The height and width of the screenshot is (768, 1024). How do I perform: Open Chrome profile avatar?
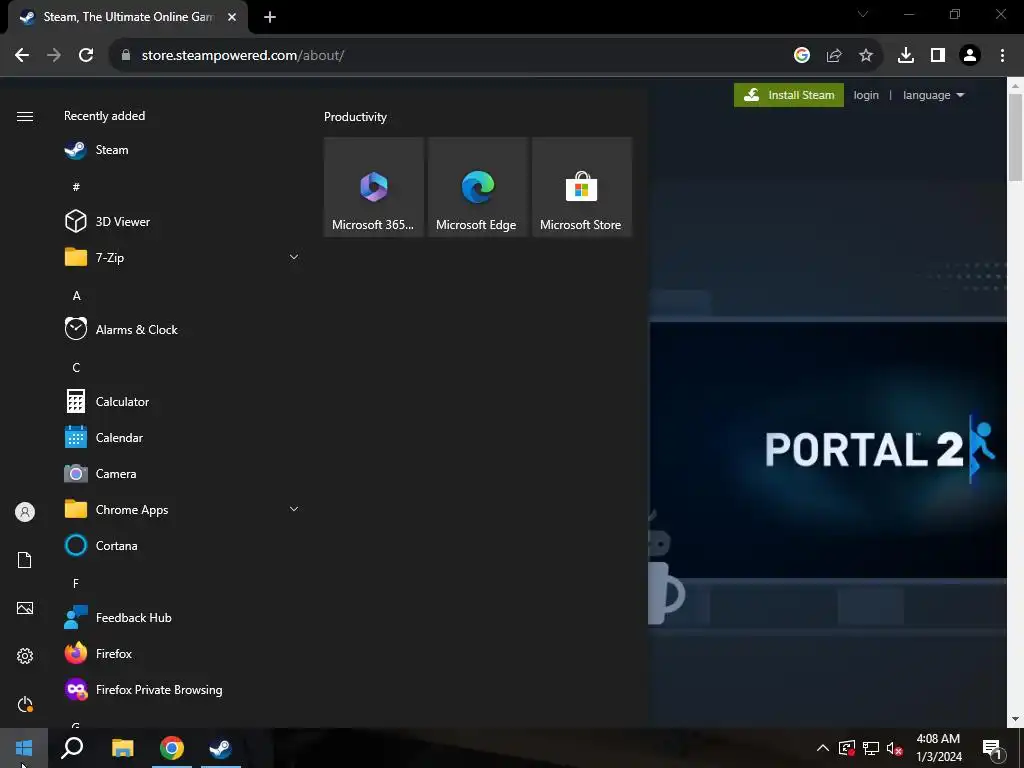point(970,56)
